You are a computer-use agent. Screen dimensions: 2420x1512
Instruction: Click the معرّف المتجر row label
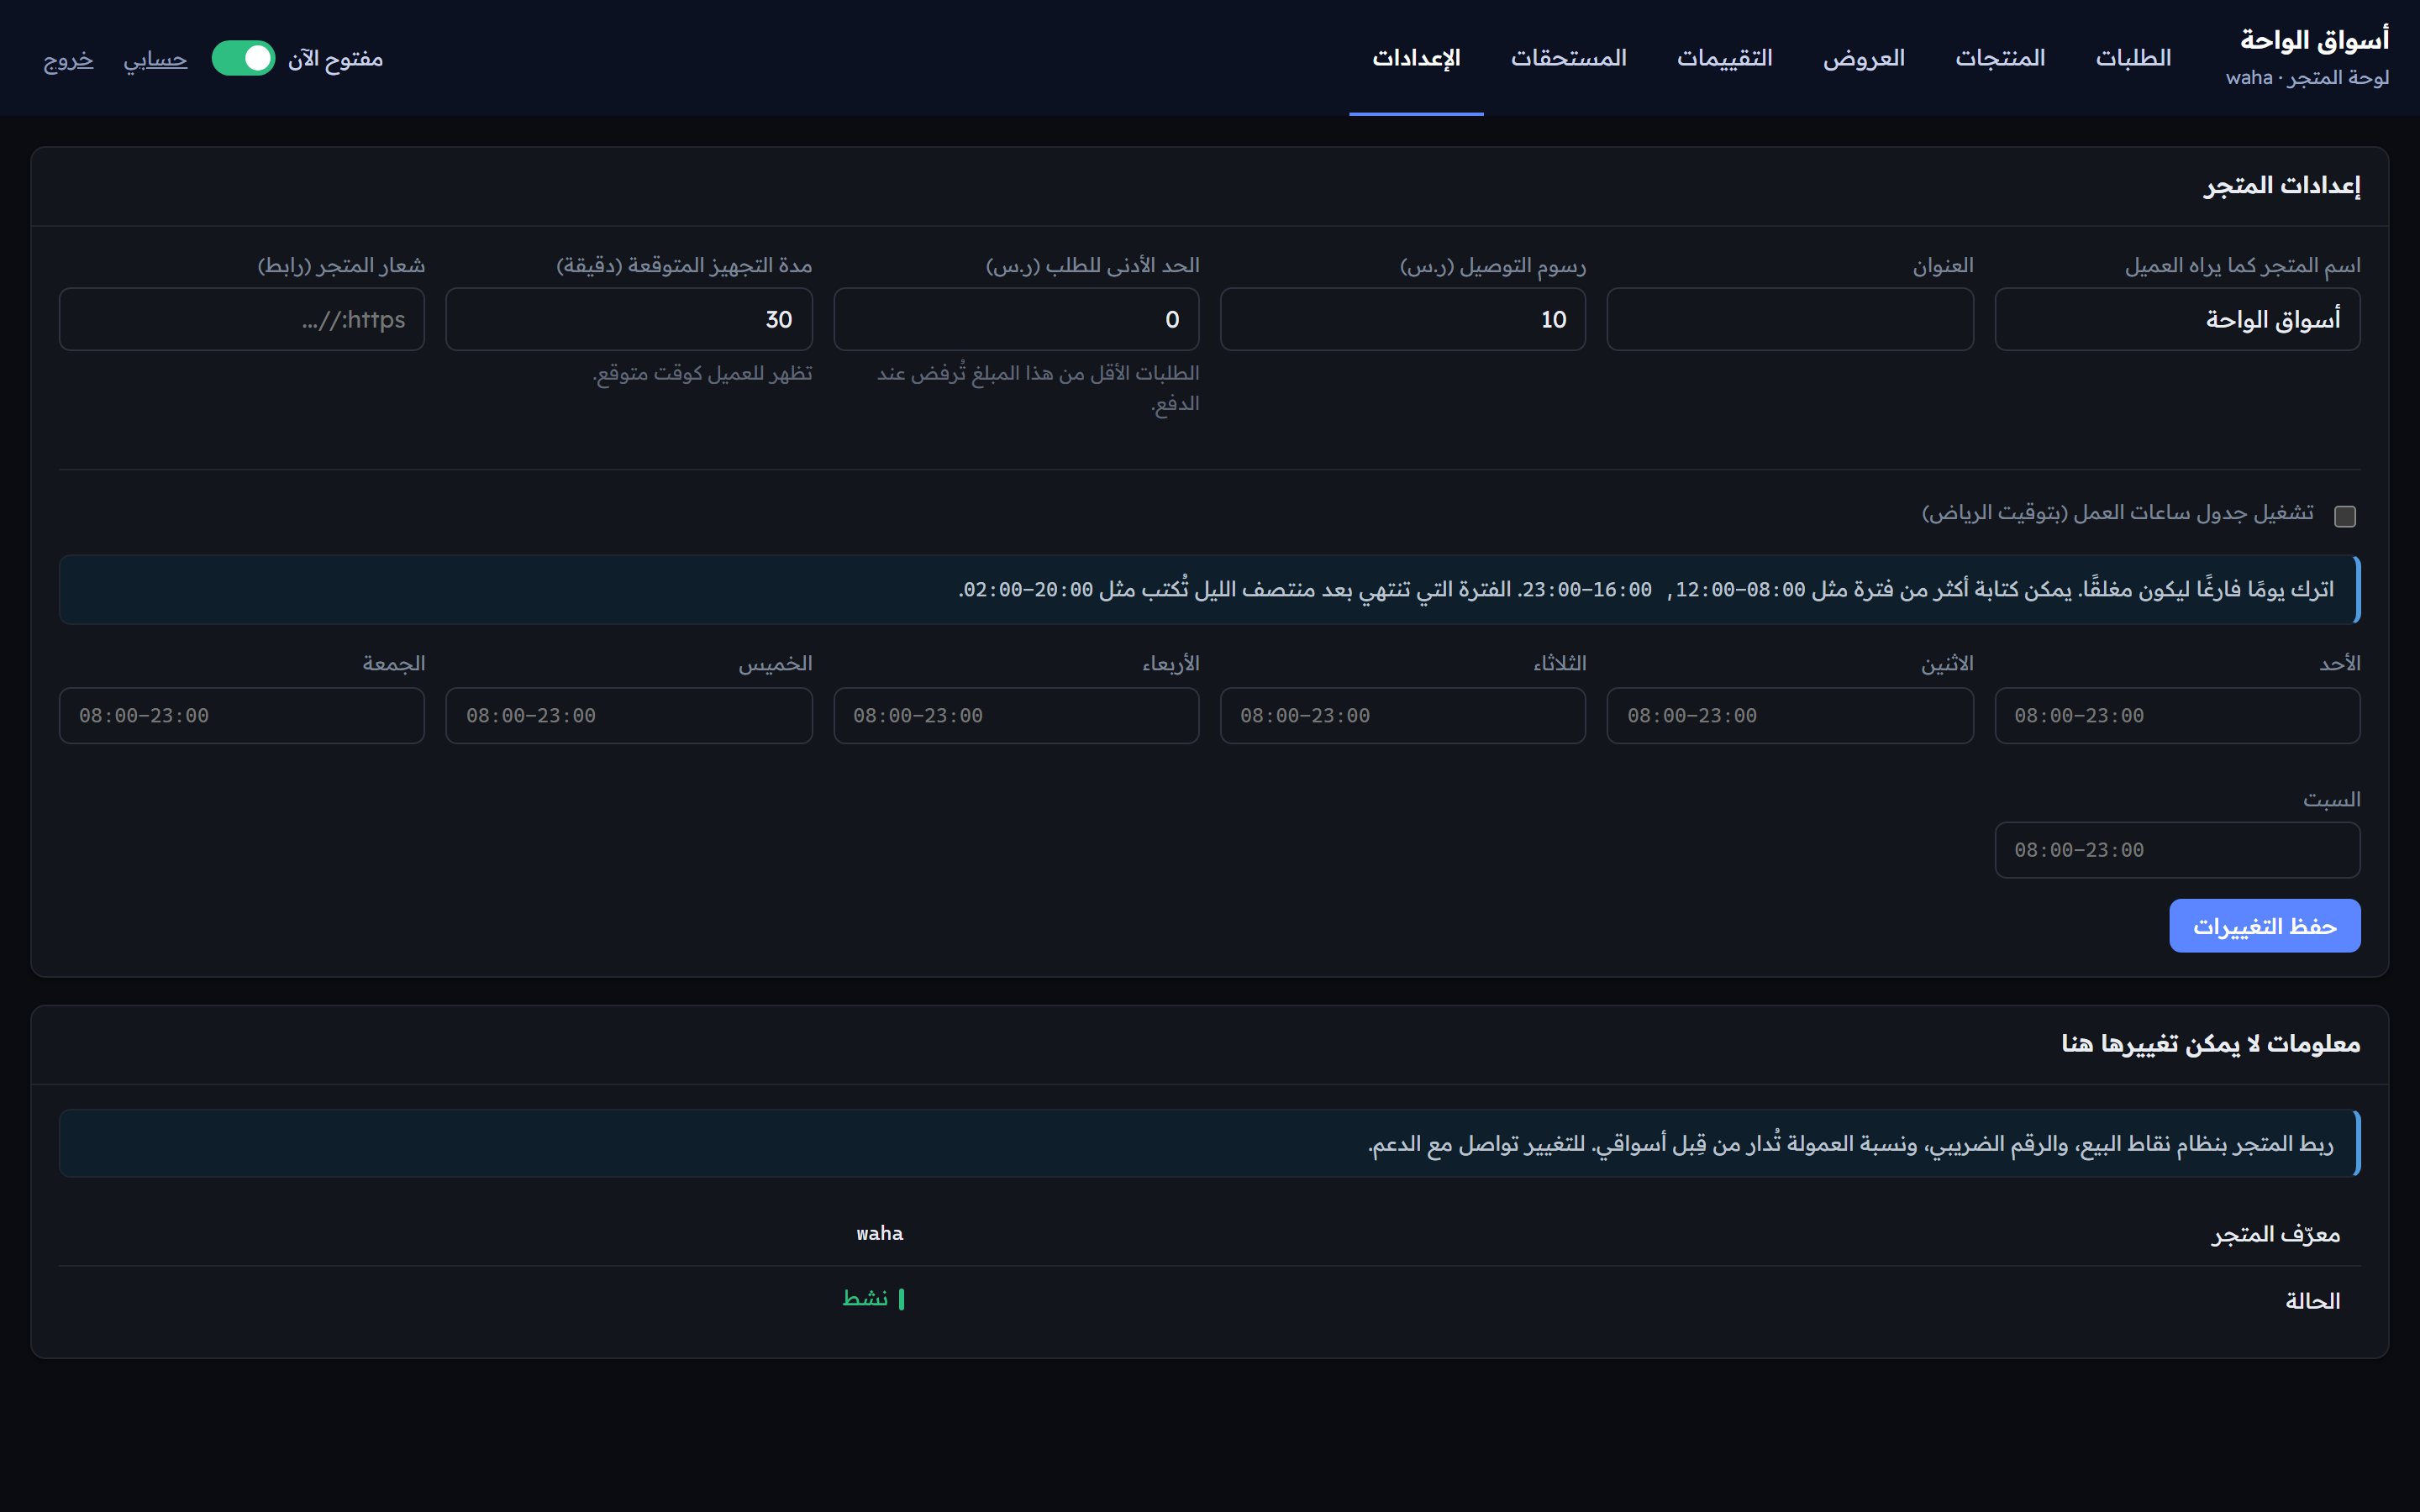tap(2275, 1234)
